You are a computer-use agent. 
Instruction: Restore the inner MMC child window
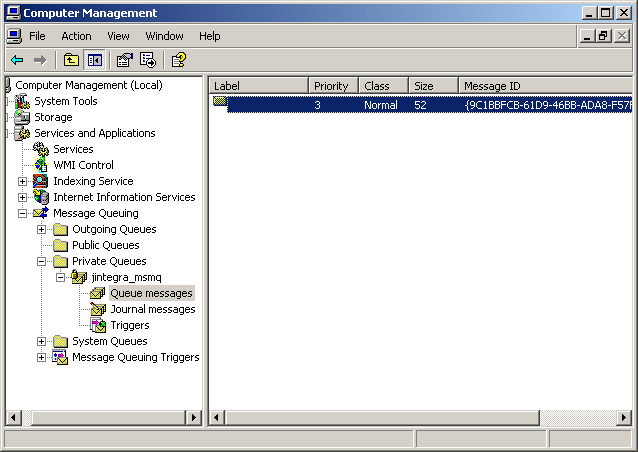[603, 36]
